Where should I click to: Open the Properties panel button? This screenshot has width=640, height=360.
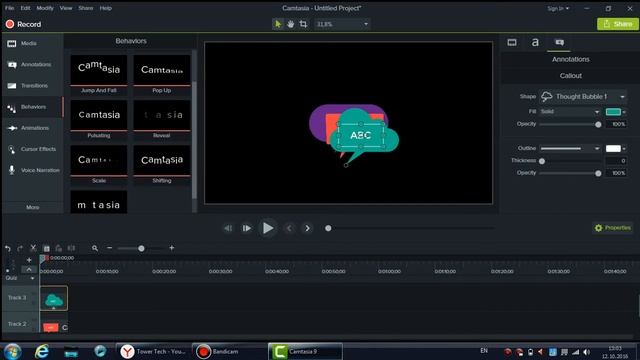pyautogui.click(x=613, y=228)
